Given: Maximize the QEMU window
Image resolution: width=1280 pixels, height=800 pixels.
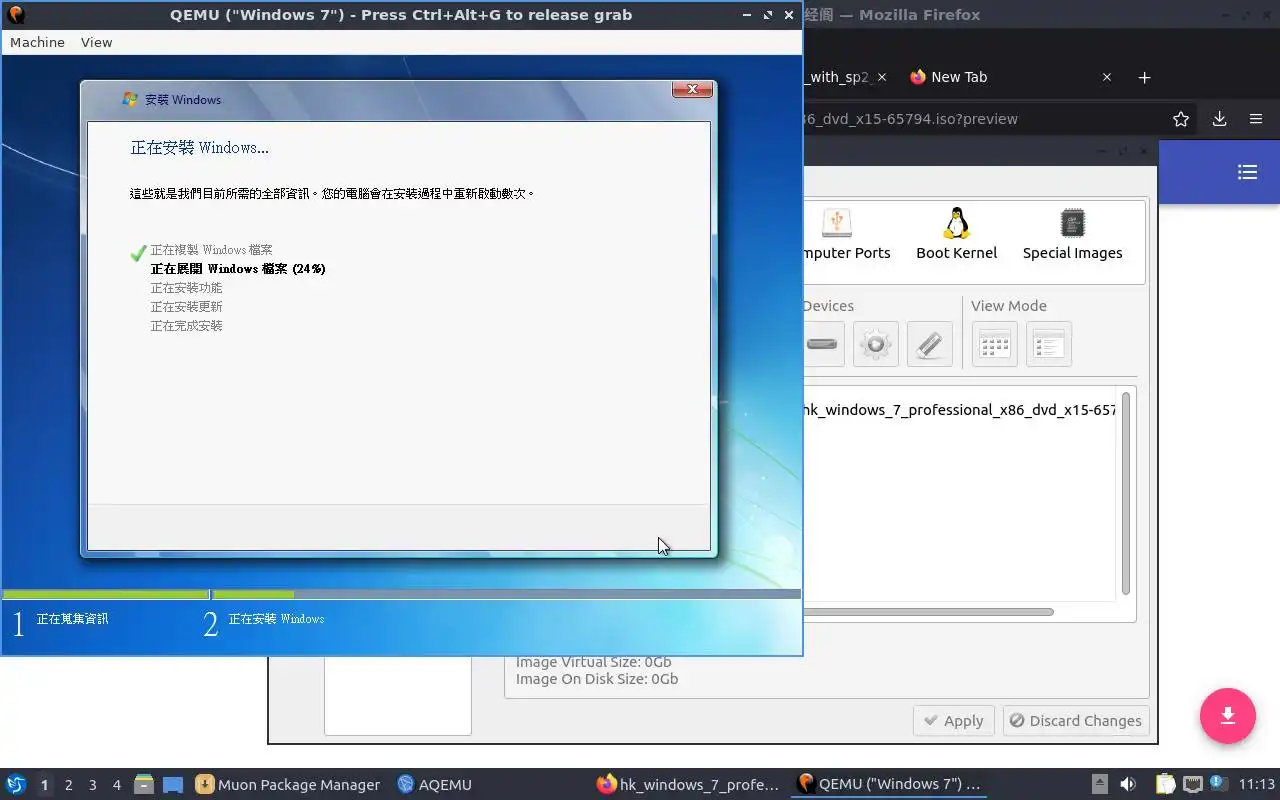Looking at the screenshot, I should (x=768, y=15).
